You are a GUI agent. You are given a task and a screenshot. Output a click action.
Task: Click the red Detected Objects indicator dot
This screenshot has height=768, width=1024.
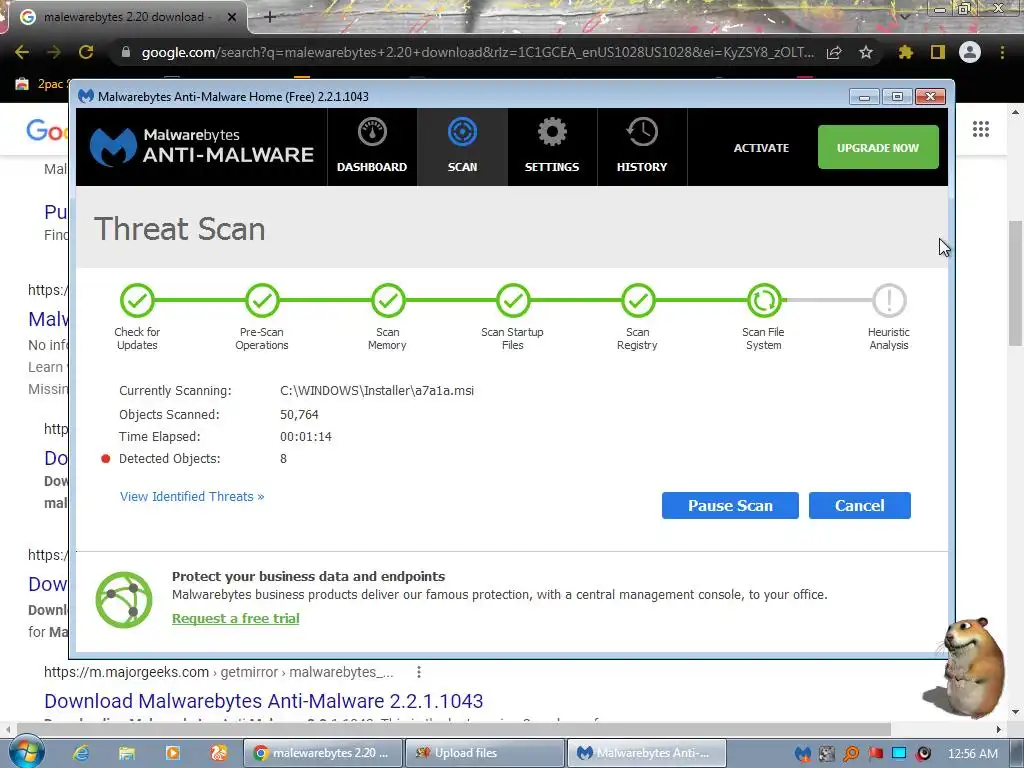(x=105, y=458)
